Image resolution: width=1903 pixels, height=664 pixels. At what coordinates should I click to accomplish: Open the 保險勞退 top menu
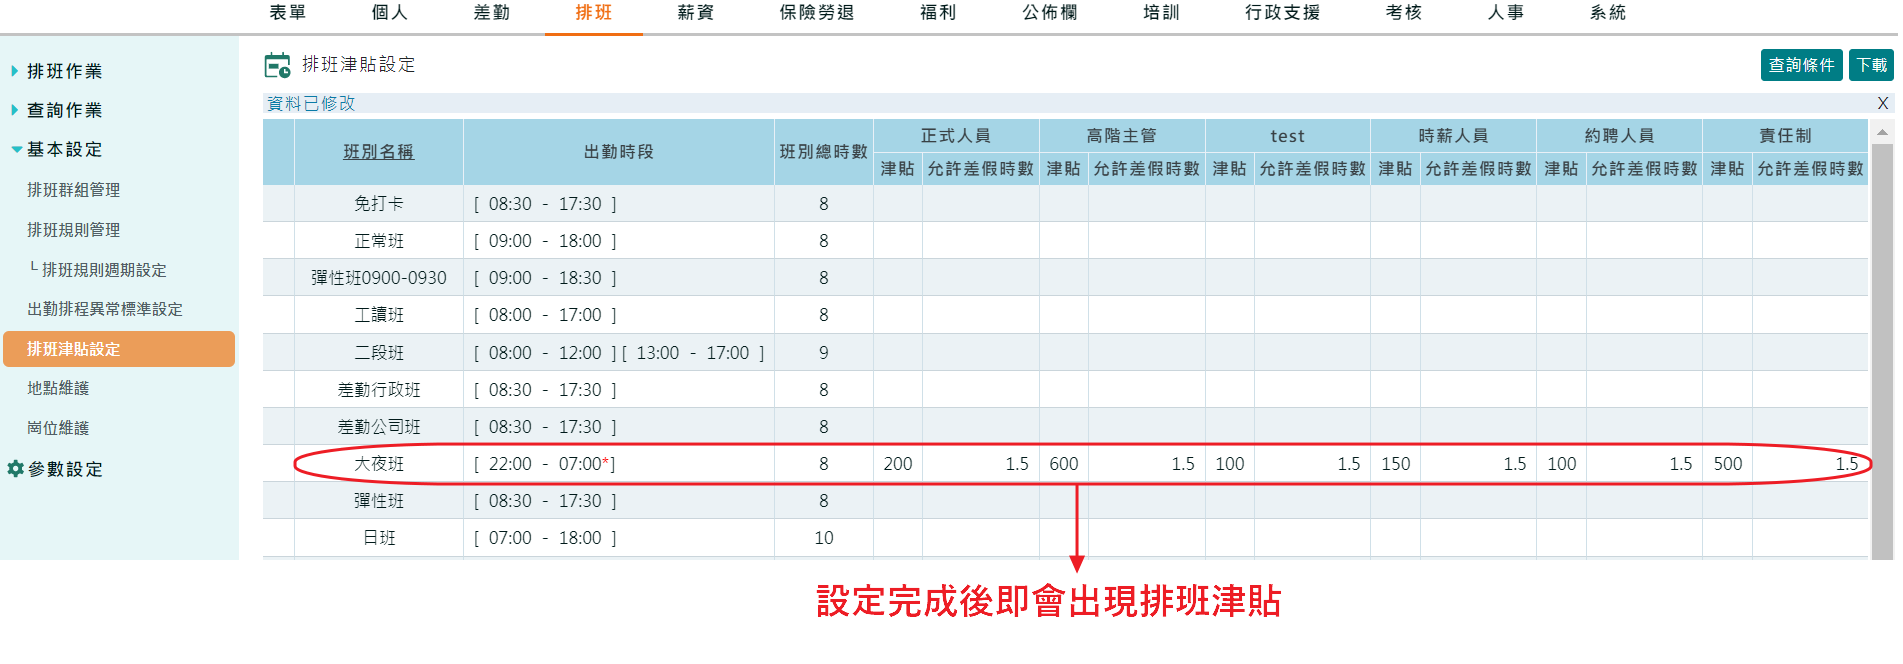(817, 13)
